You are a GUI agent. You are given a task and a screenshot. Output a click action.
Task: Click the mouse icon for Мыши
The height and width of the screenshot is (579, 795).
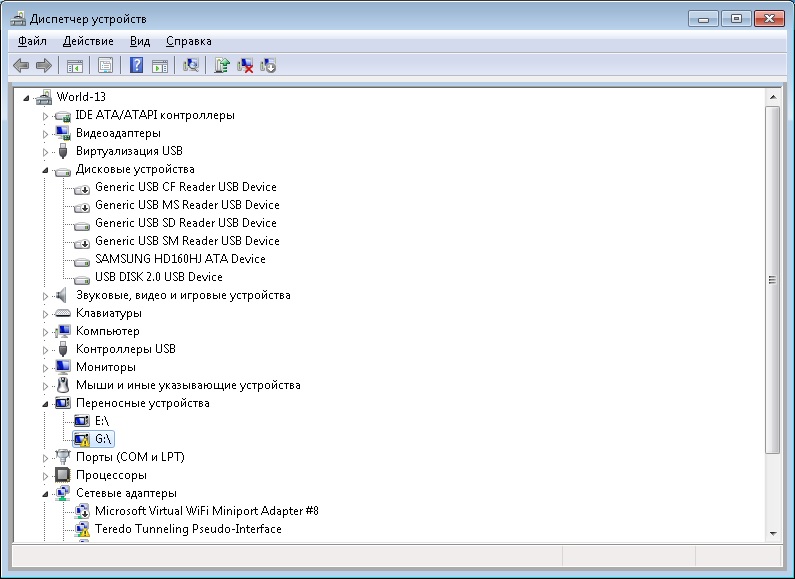pos(63,385)
